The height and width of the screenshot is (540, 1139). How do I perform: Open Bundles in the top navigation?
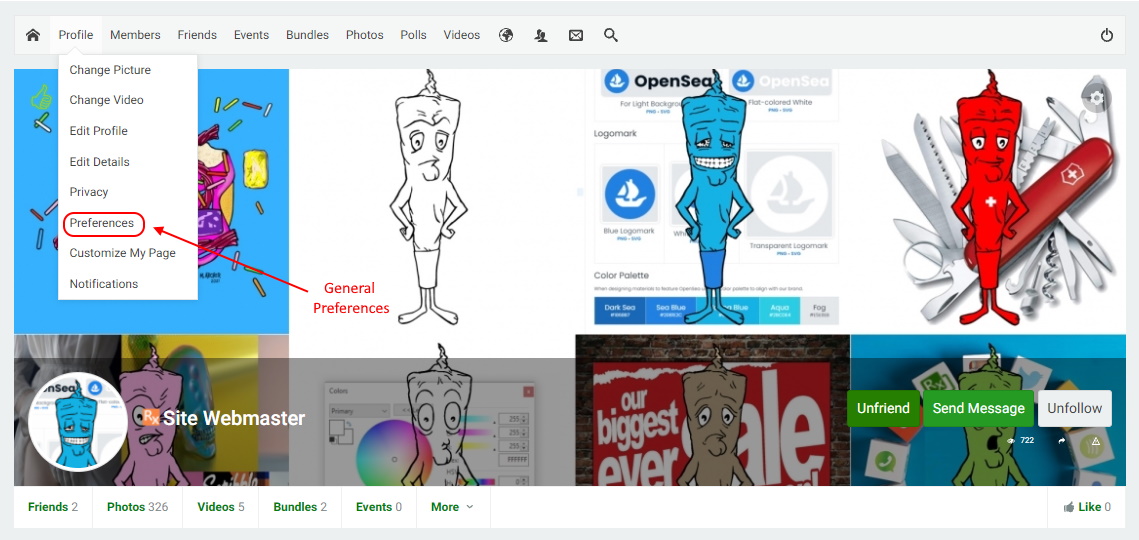coord(307,35)
